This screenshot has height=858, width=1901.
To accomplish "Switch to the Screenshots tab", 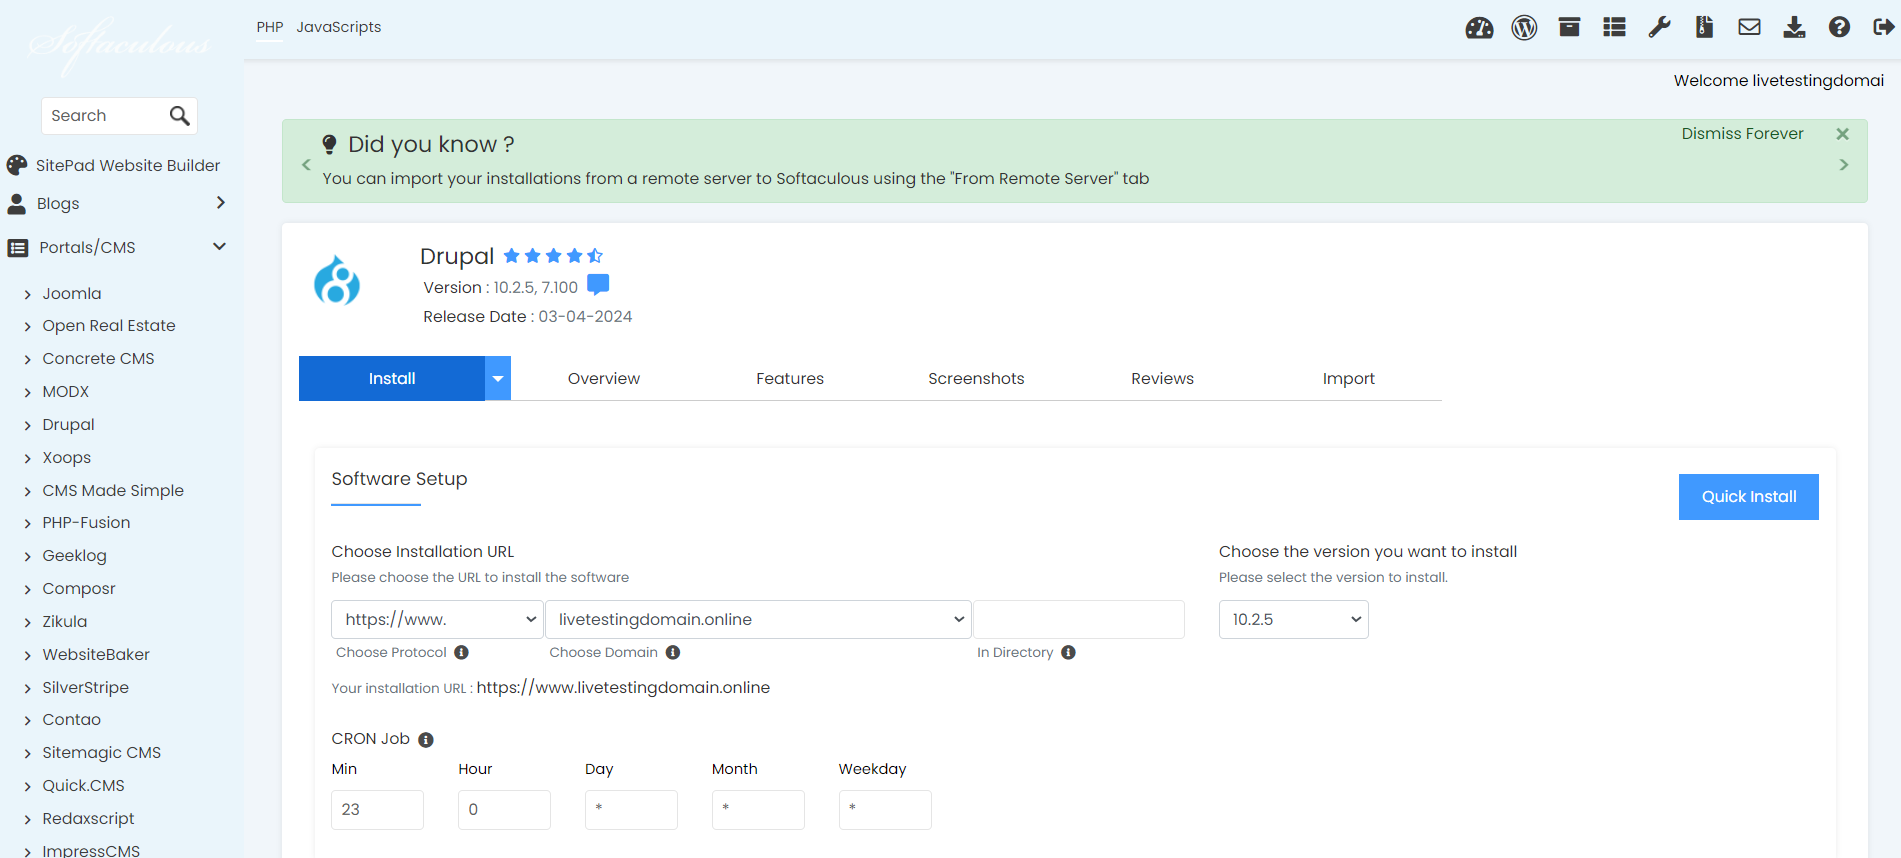I will pos(976,379).
